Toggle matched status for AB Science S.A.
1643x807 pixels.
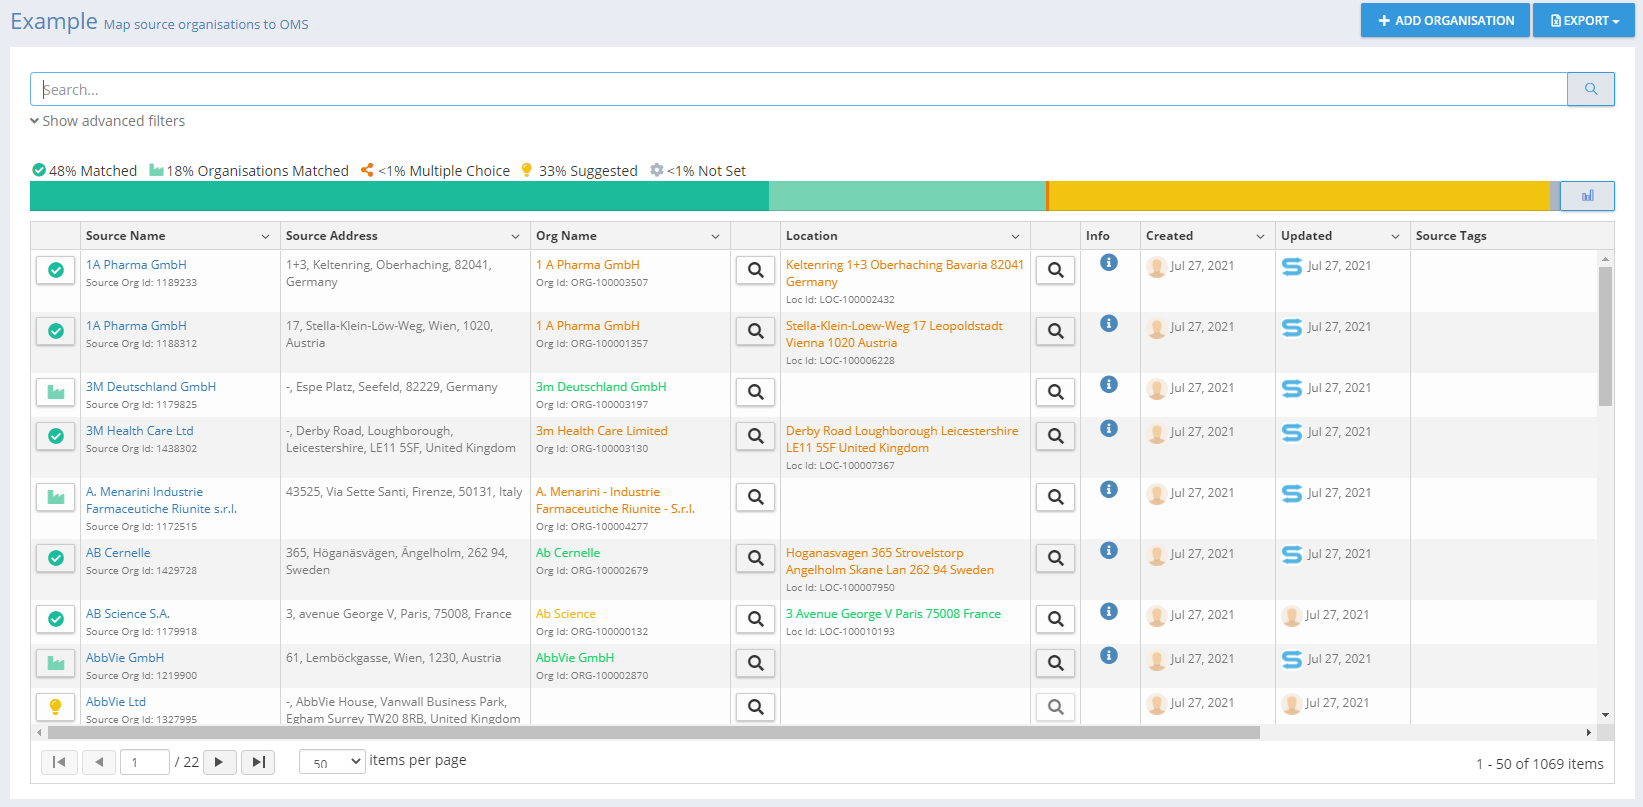(56, 619)
